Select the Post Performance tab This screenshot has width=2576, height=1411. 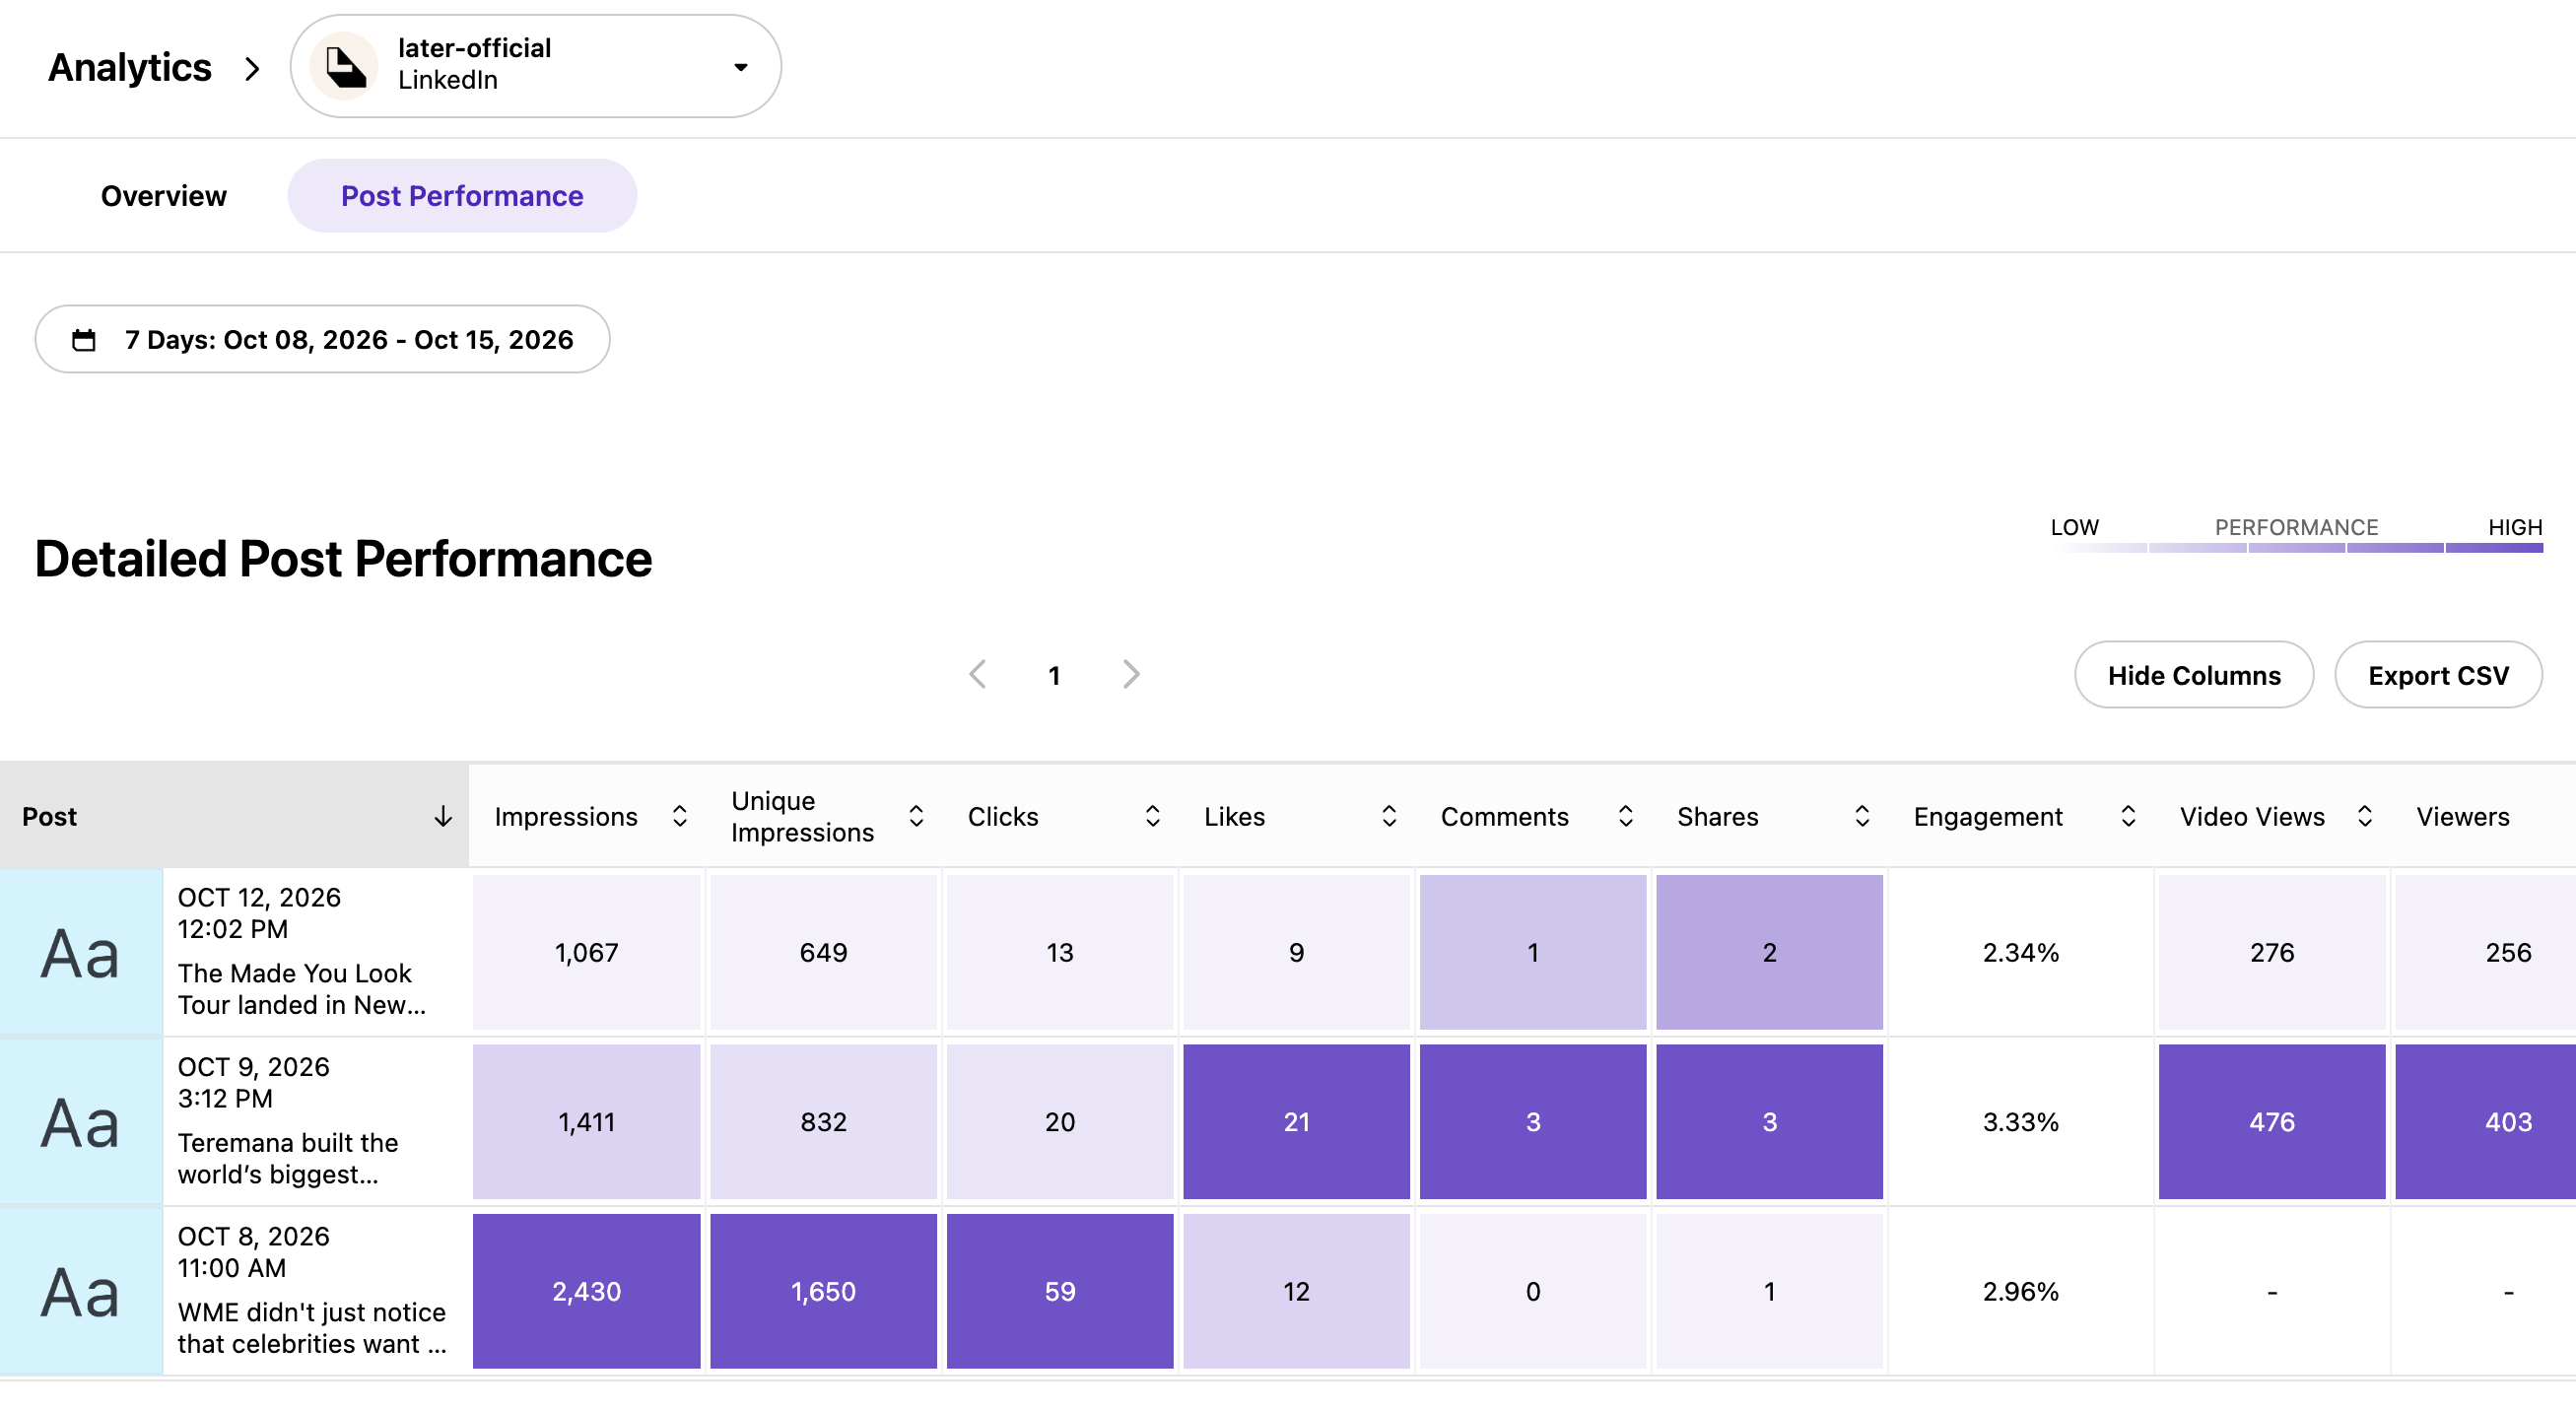(462, 196)
